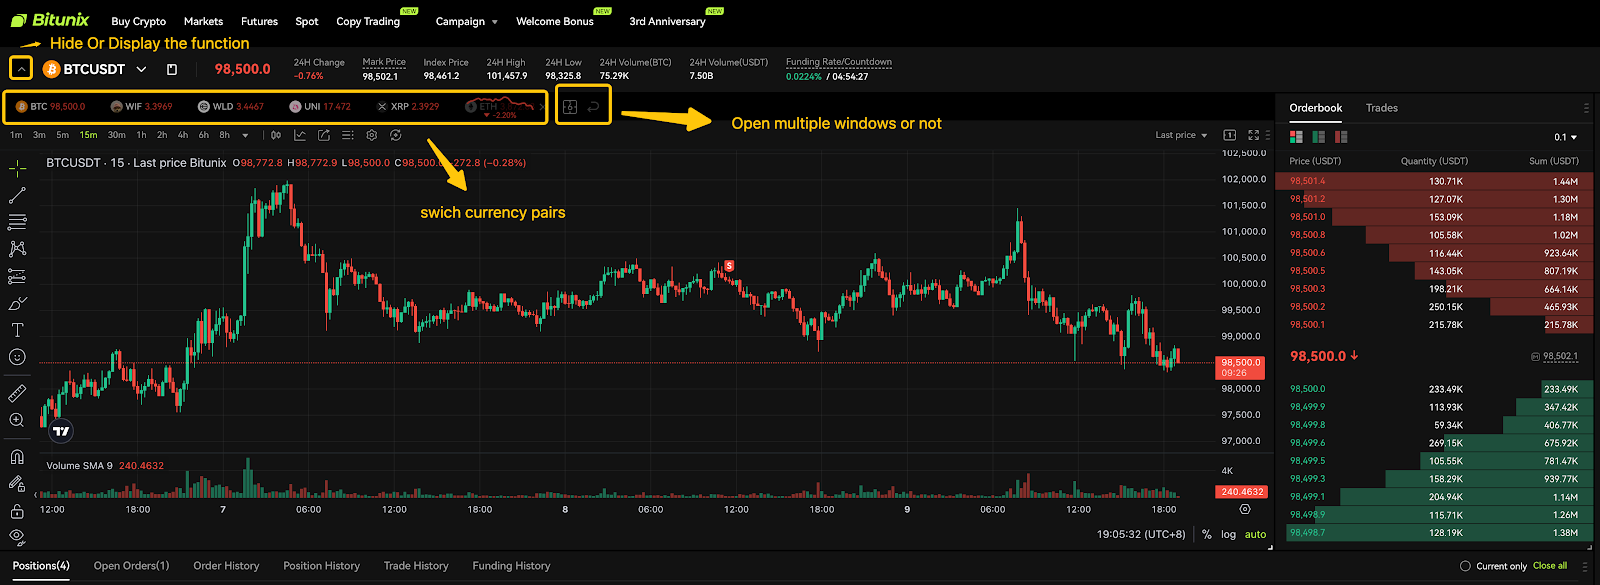This screenshot has width=1600, height=585.
Task: Open the long position forecasting tool
Action: point(17,276)
